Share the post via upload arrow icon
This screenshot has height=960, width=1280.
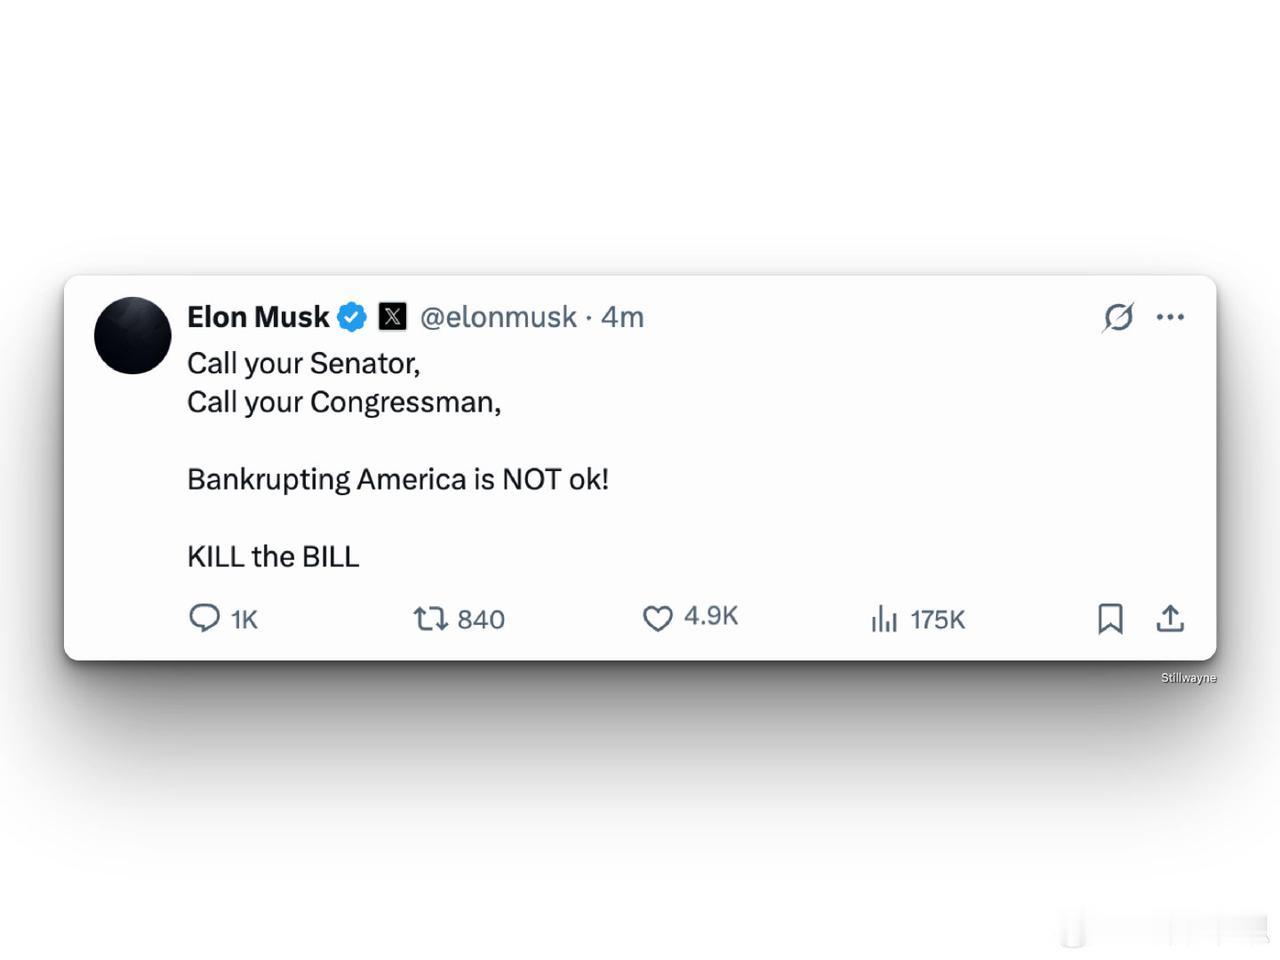[1170, 619]
